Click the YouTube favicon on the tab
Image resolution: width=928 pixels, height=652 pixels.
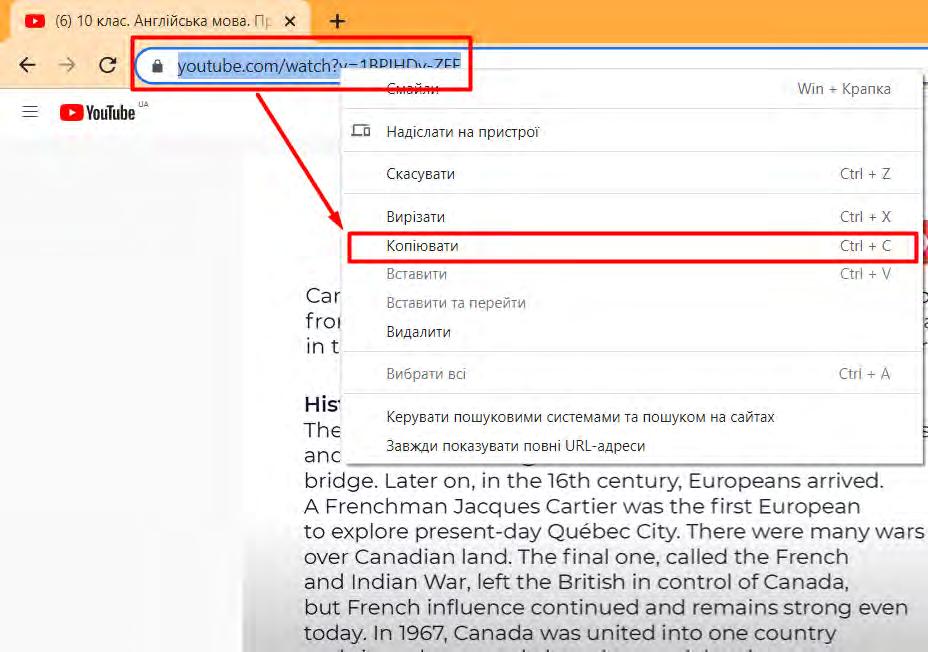pos(35,21)
